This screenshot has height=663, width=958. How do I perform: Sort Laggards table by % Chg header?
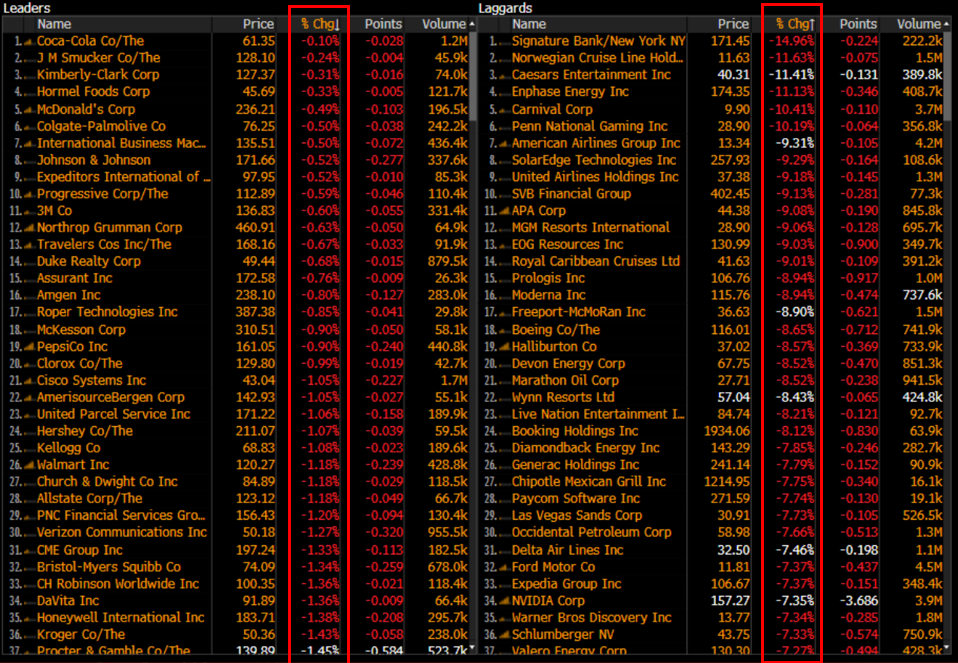point(795,24)
